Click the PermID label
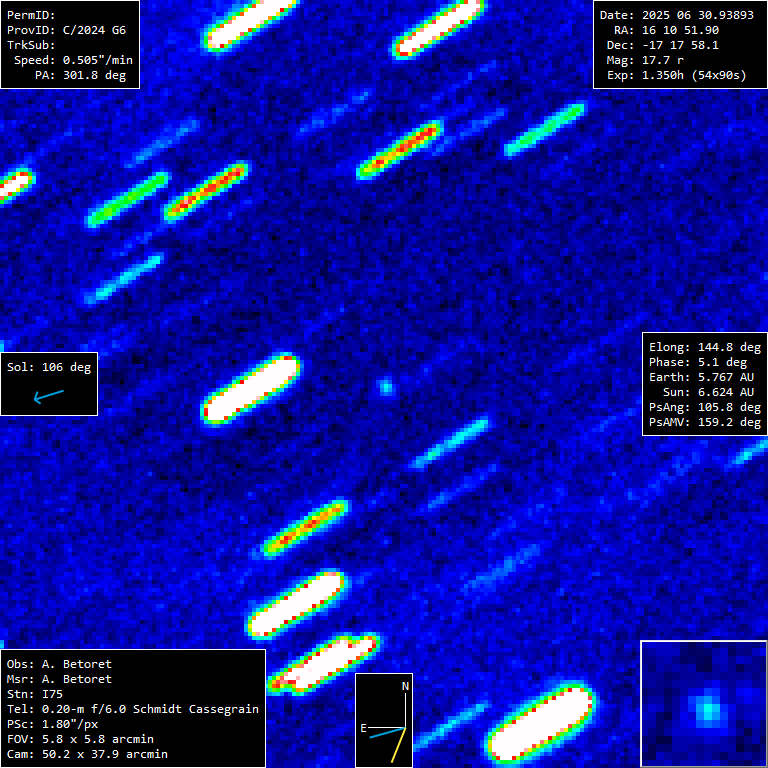The image size is (768, 768). click(31, 15)
